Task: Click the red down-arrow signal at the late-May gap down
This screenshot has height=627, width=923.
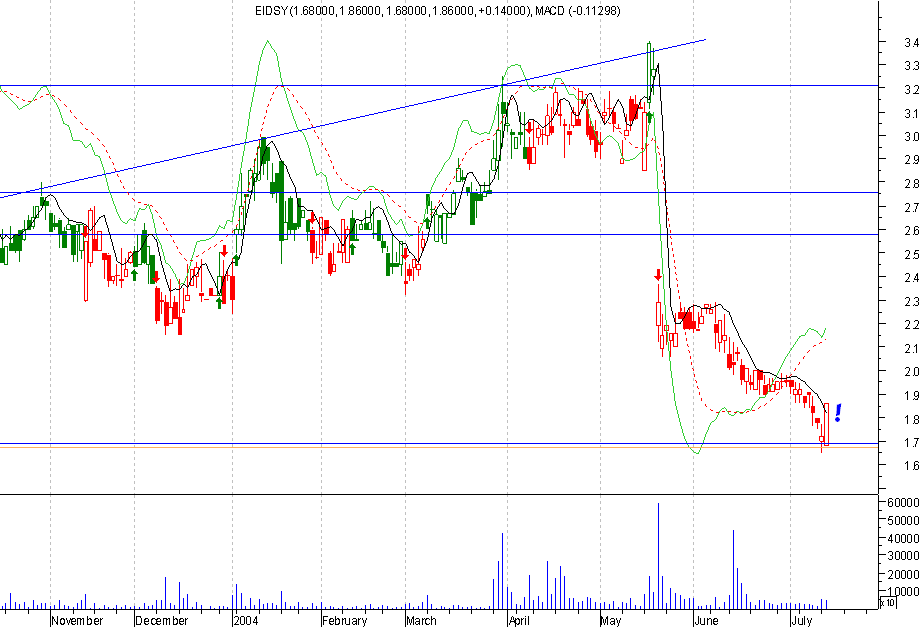Action: pyautogui.click(x=658, y=275)
